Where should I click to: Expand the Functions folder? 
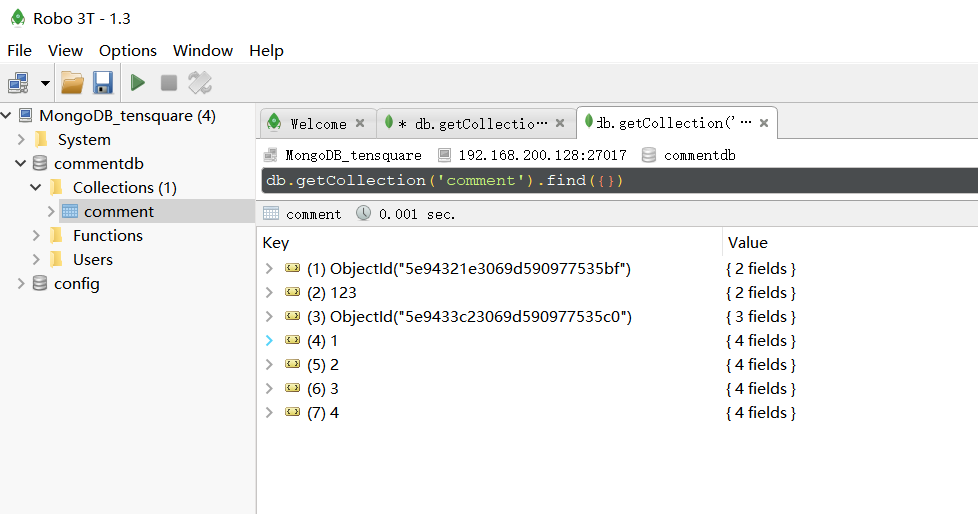coord(36,235)
